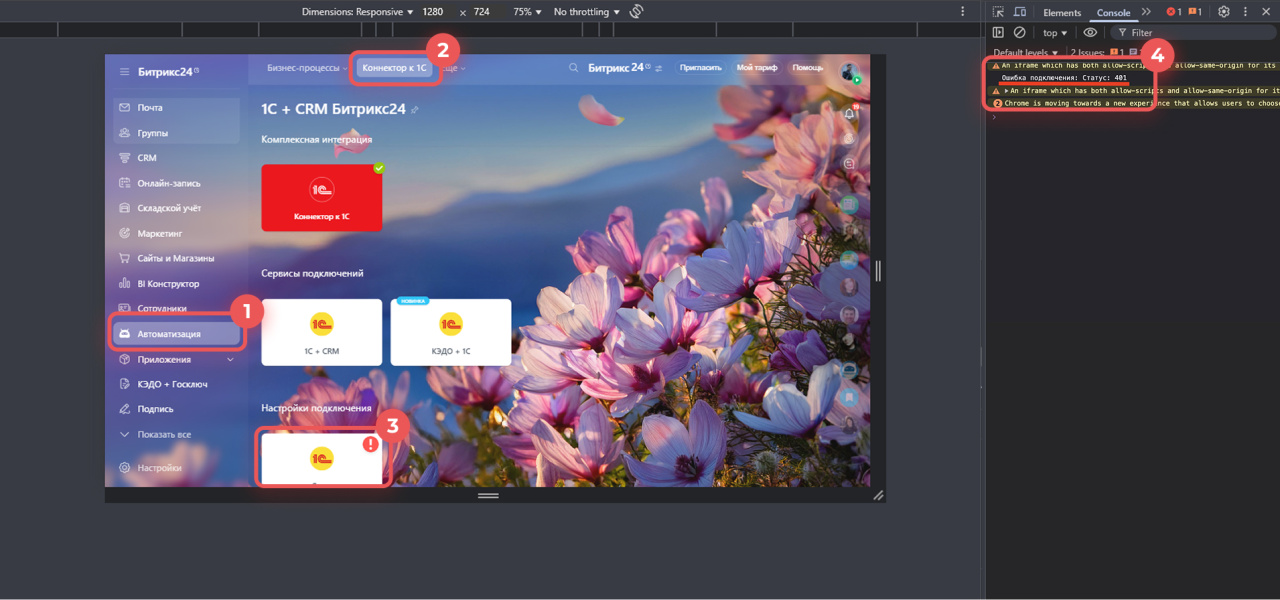Open device toolbar three-dot menu

coord(963,12)
